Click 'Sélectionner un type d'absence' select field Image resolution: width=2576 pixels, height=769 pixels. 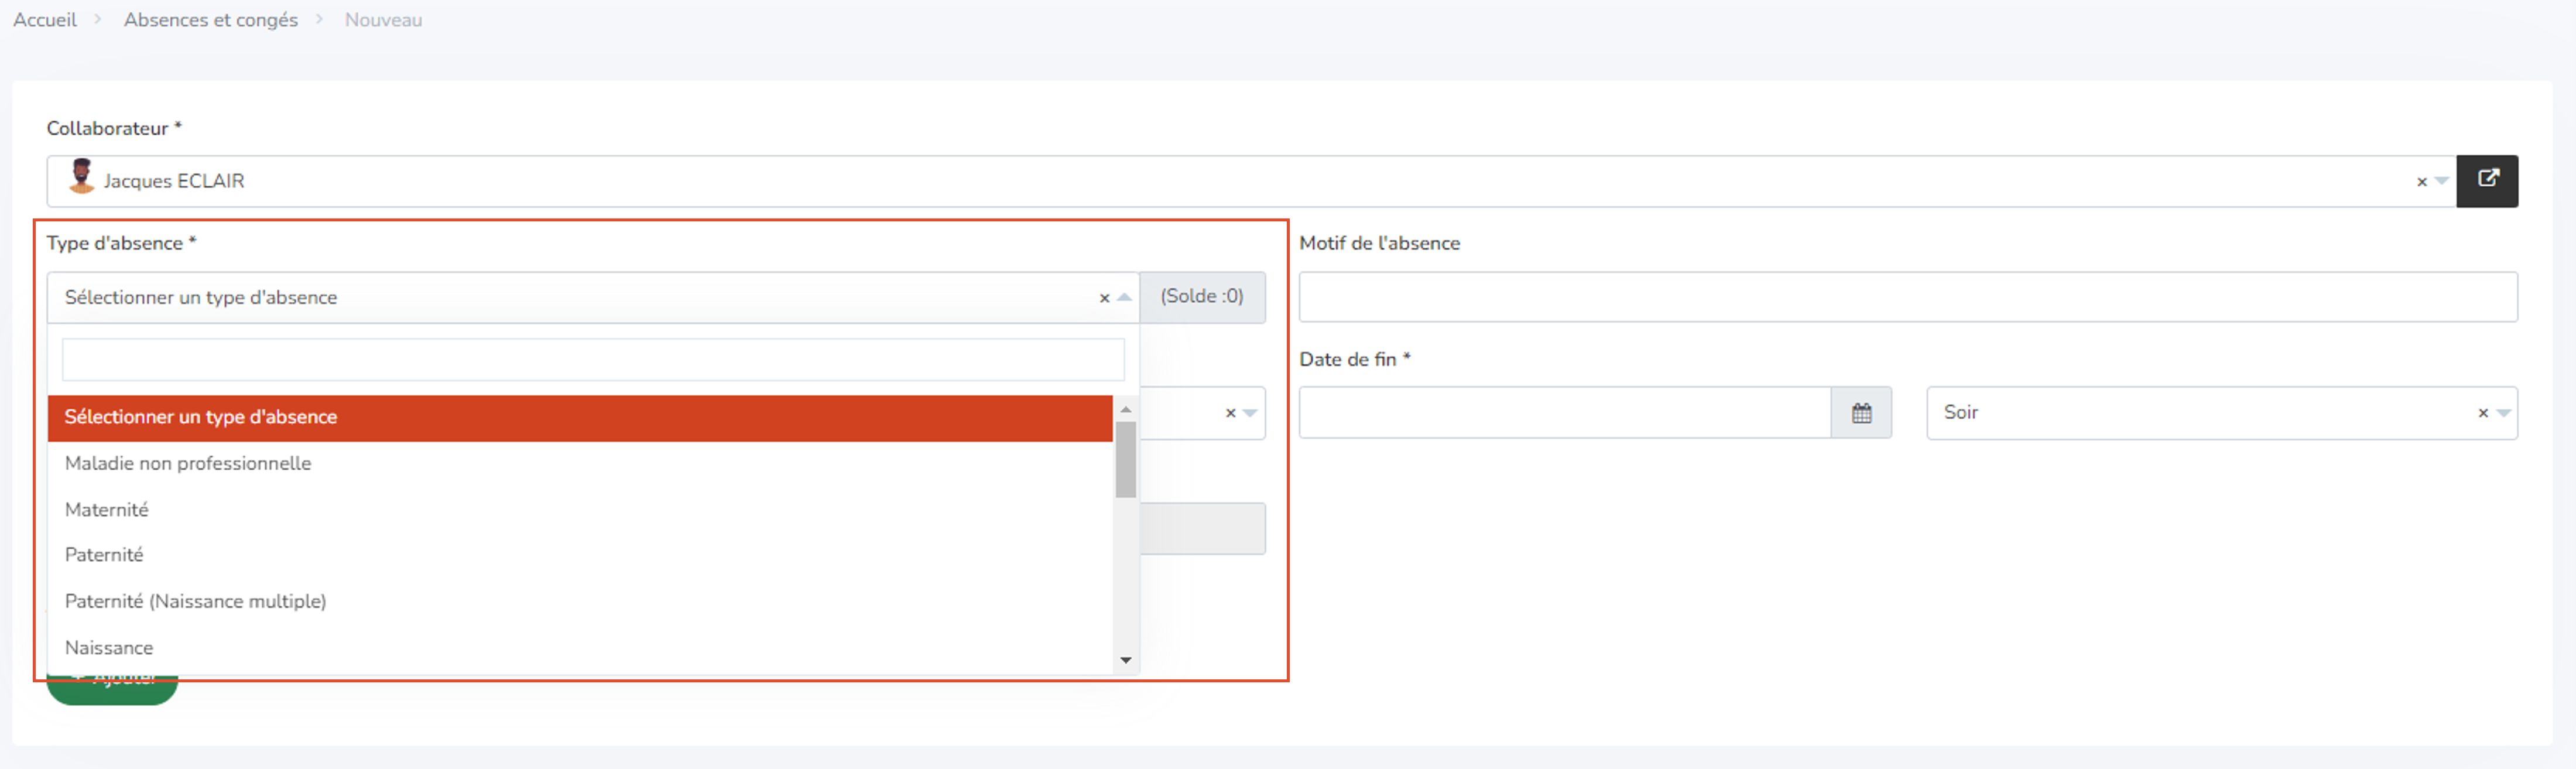(x=593, y=298)
